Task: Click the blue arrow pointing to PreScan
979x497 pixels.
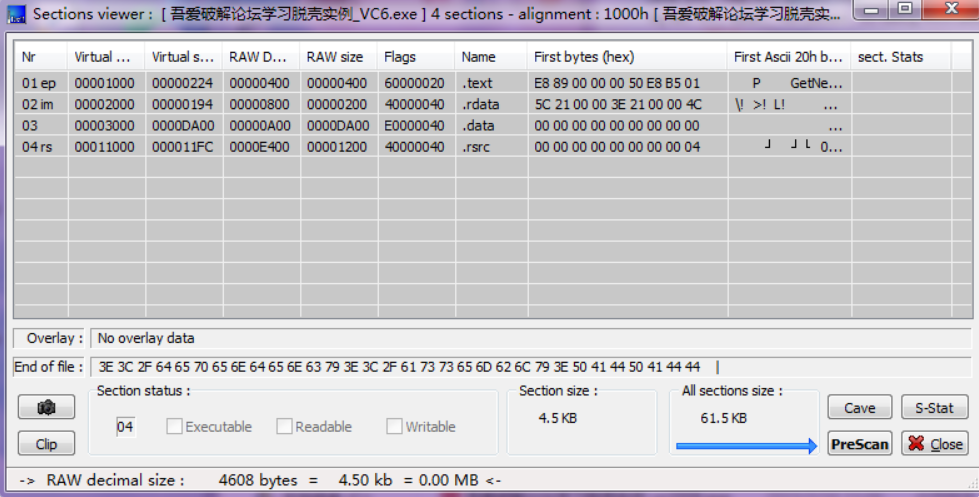Action: point(746,445)
